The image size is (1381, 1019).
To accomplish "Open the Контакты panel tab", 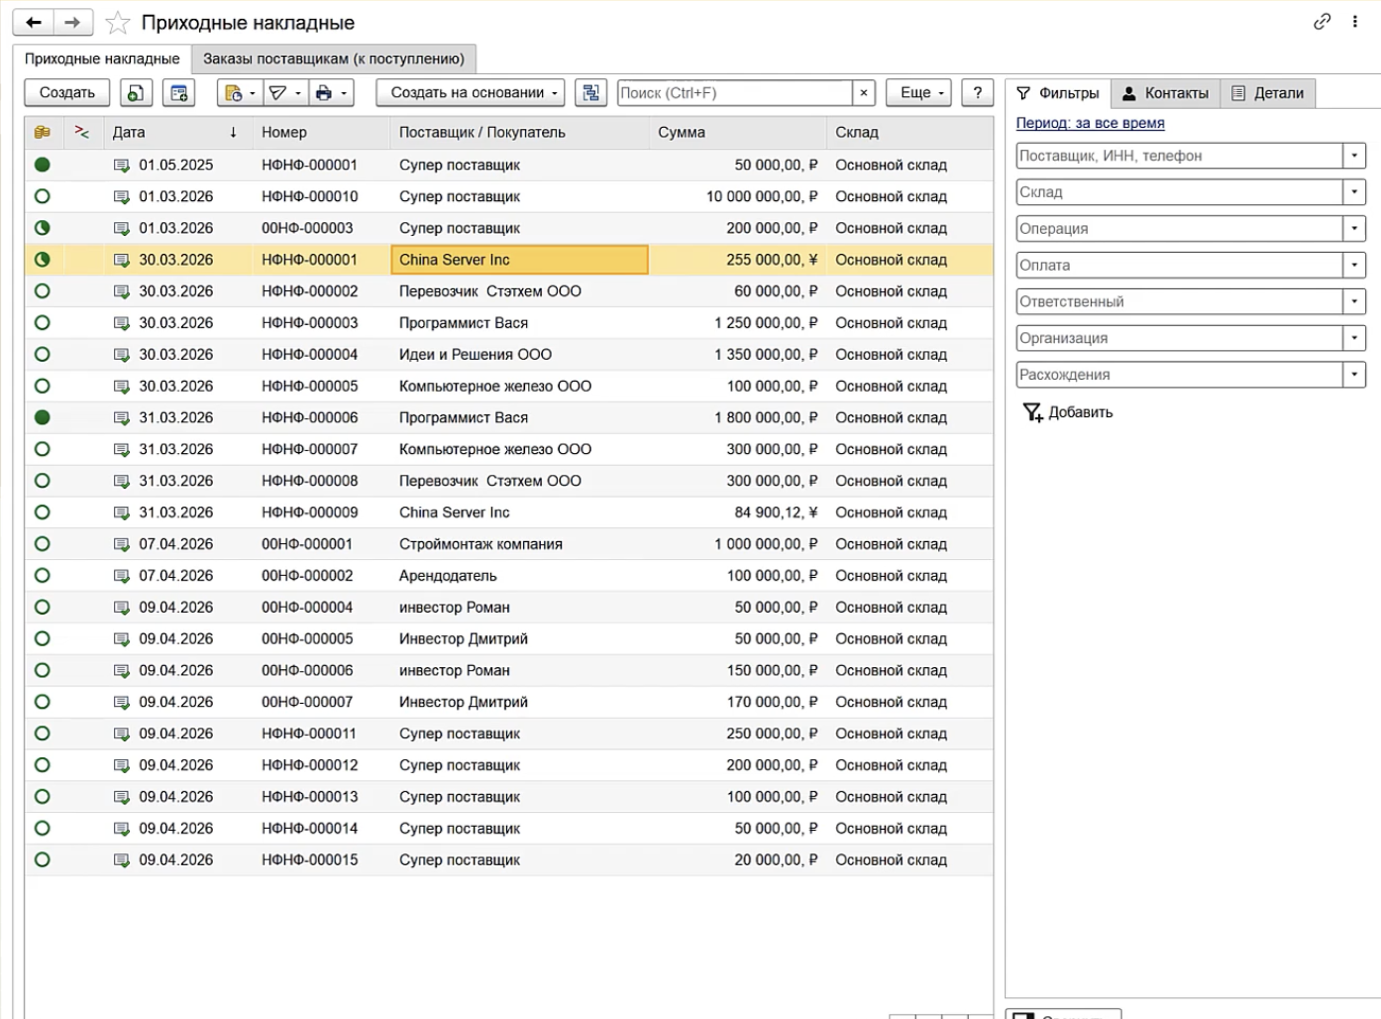I will tap(1165, 93).
